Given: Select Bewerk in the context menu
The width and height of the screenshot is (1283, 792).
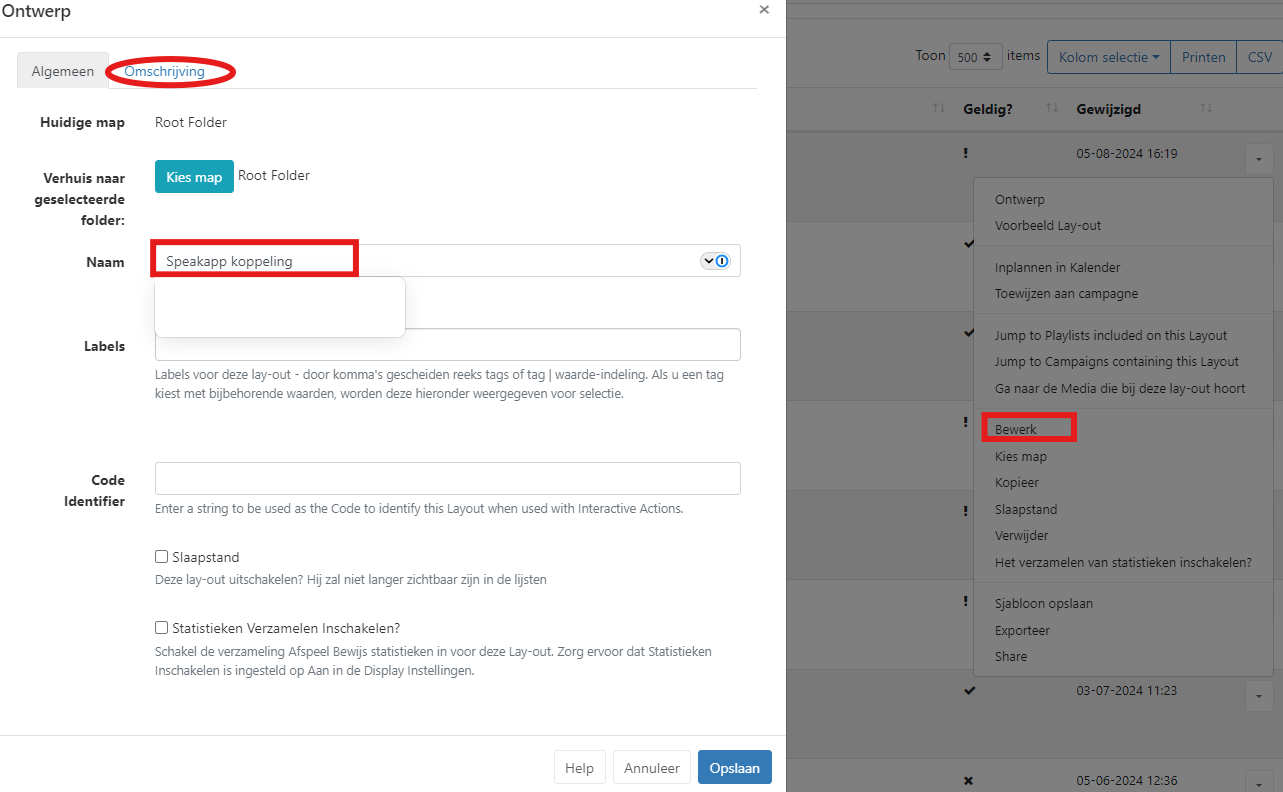Looking at the screenshot, I should (1016, 429).
